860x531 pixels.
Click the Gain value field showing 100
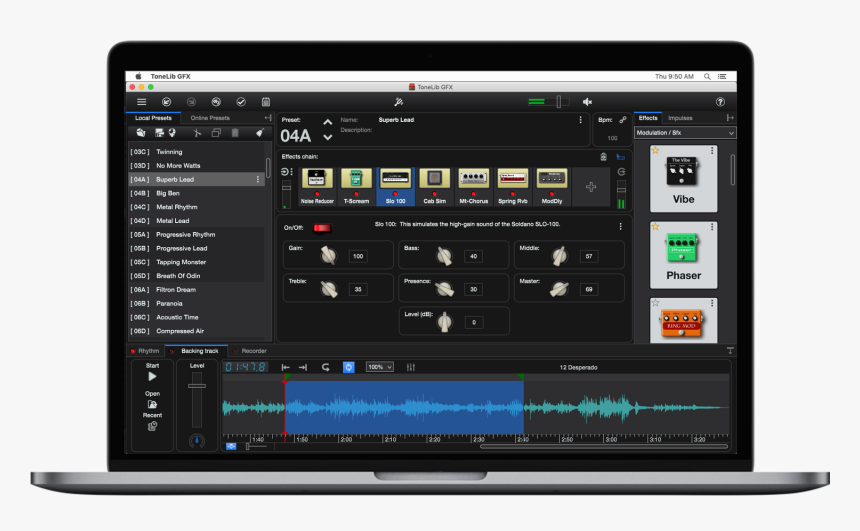pos(358,256)
